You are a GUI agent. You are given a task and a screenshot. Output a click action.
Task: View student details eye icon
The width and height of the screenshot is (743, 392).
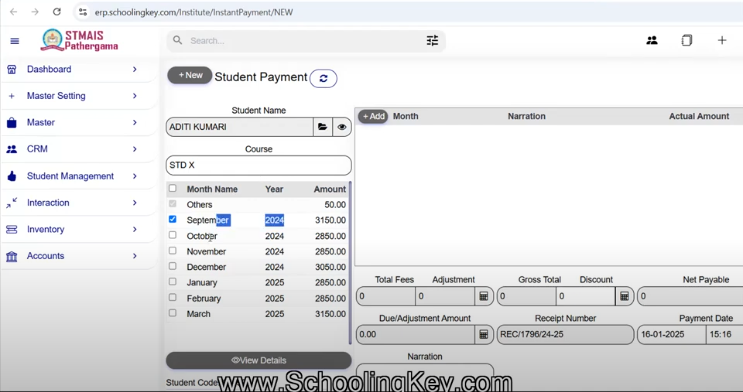(342, 127)
